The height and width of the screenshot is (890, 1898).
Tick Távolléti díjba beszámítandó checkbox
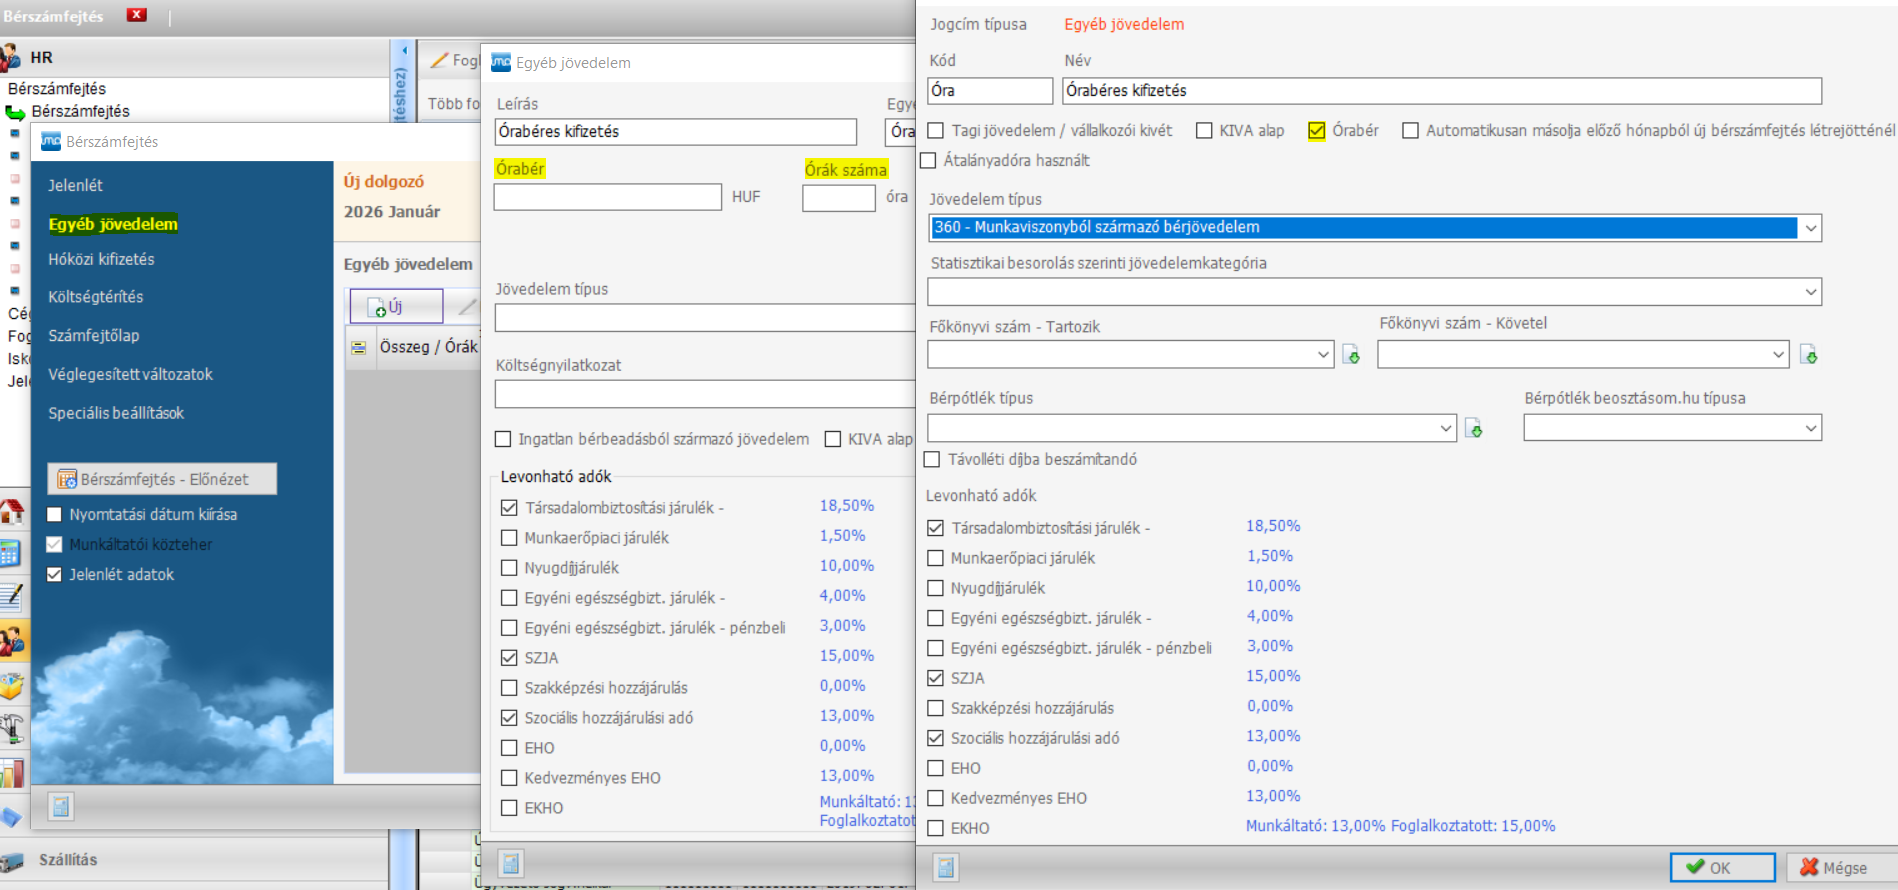tap(932, 460)
